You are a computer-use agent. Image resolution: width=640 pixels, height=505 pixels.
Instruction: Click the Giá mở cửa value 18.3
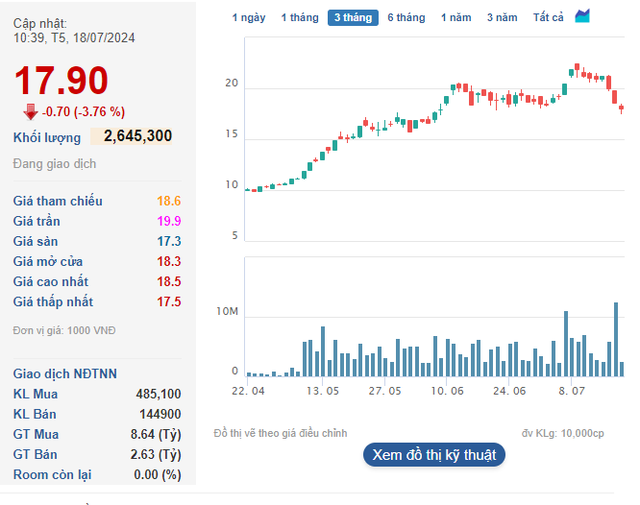(x=169, y=261)
